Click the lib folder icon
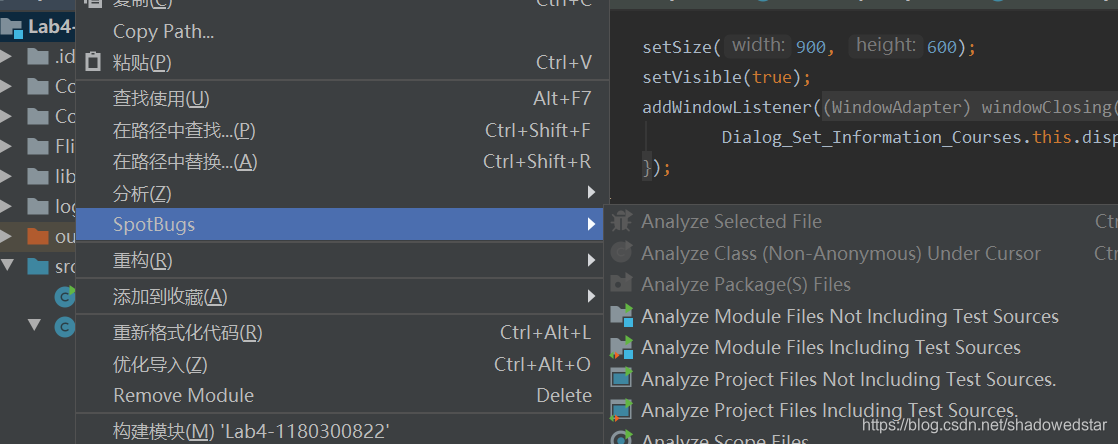 [37, 176]
